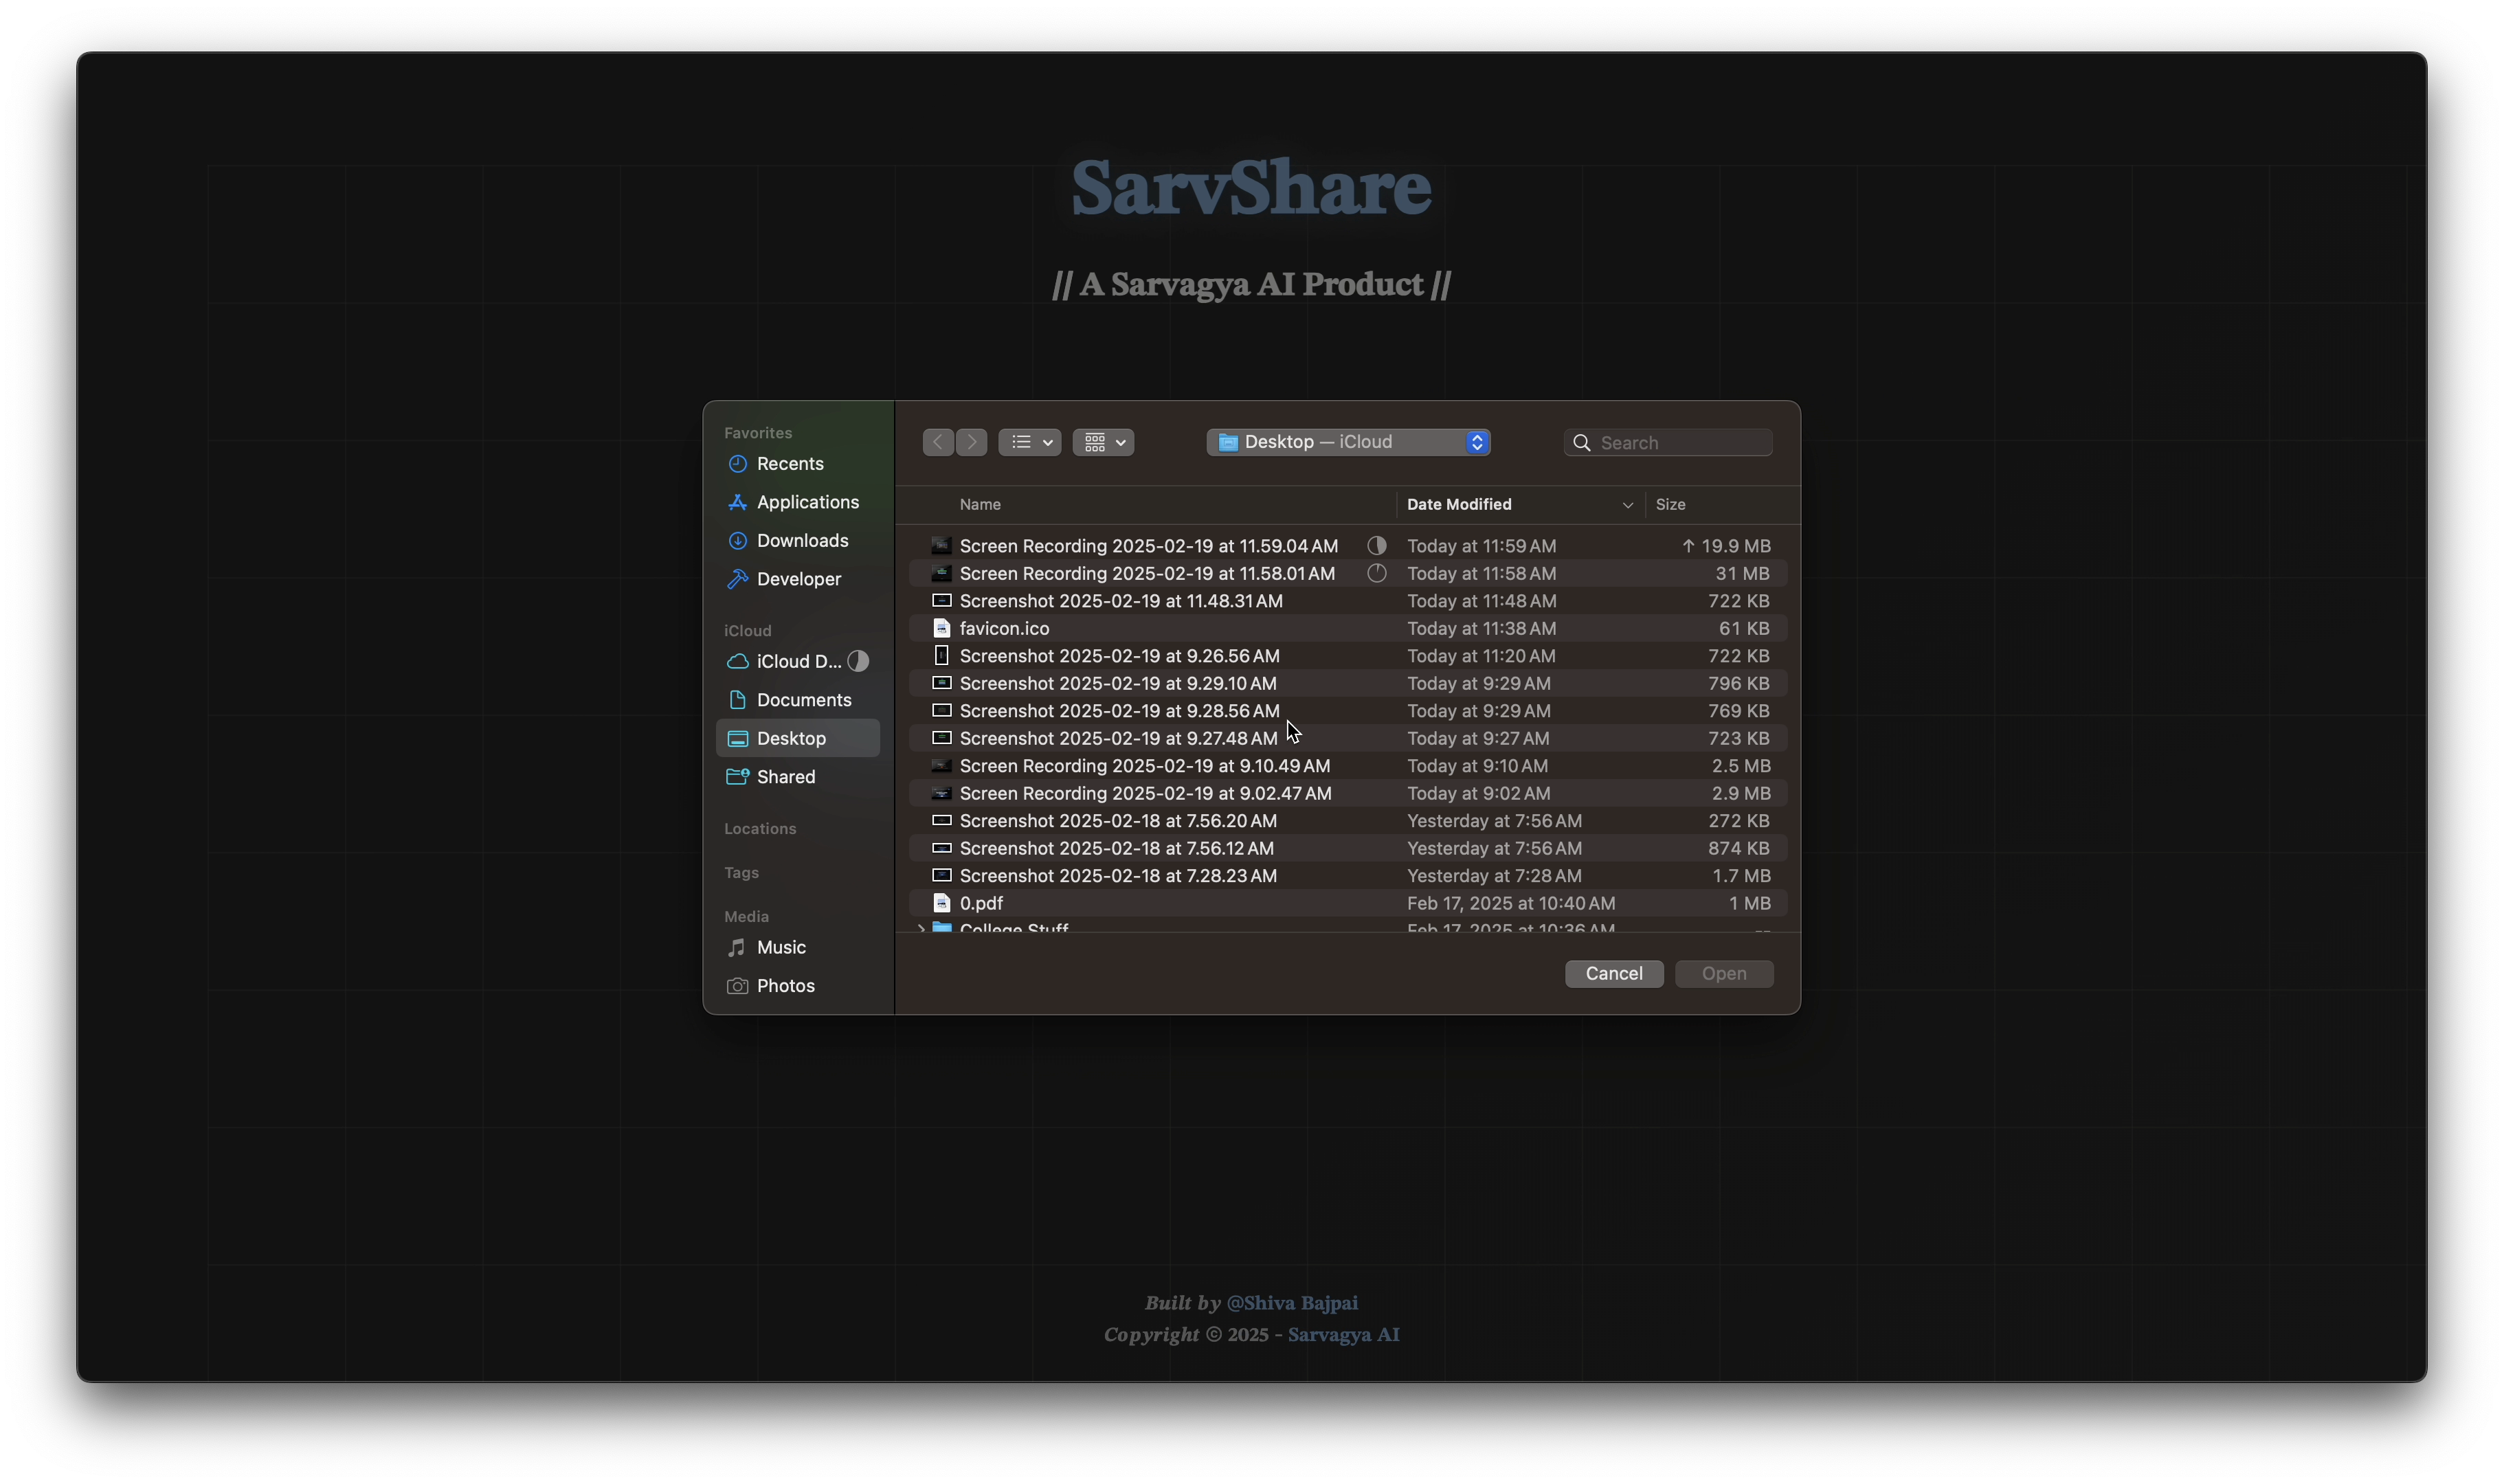The height and width of the screenshot is (1484, 2504).
Task: Open the list view options dropdown
Action: click(1029, 442)
